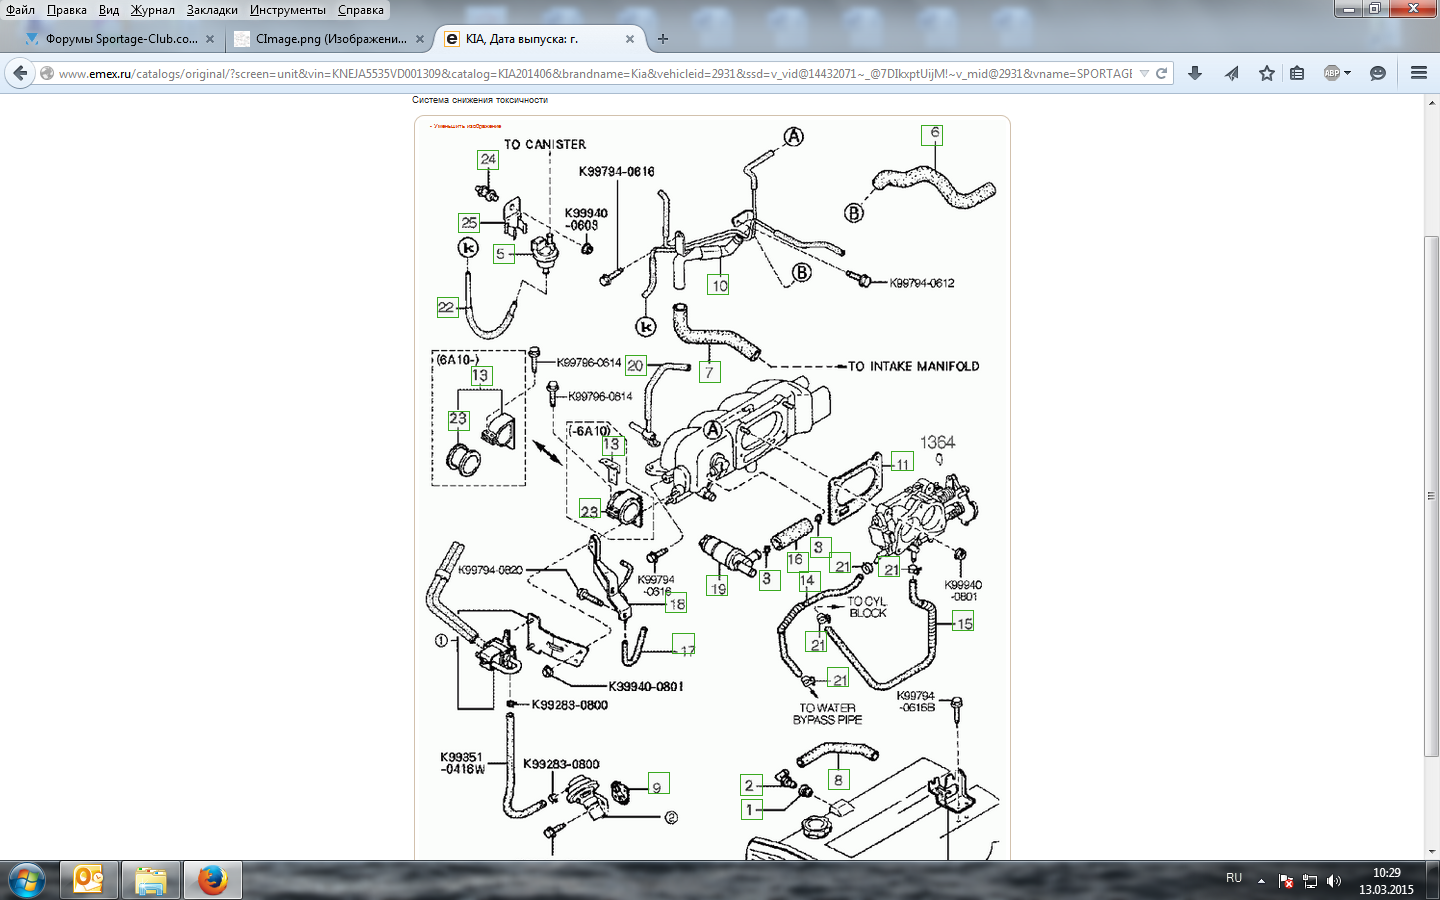Click the shrink image link above diagram
1440x900 pixels.
point(466,126)
